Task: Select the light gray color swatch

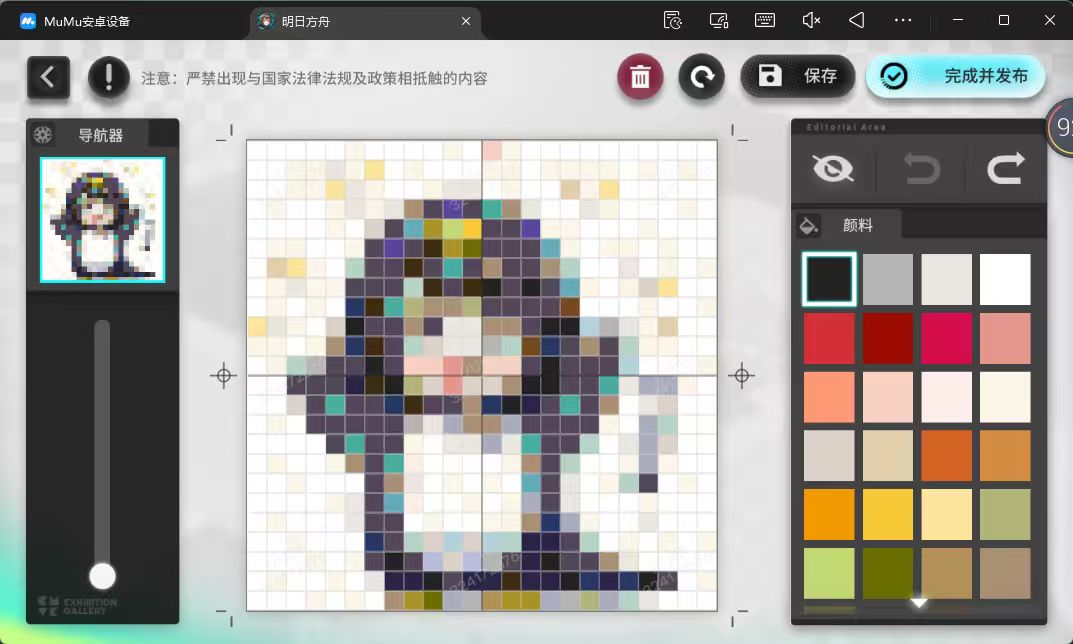Action: [946, 279]
